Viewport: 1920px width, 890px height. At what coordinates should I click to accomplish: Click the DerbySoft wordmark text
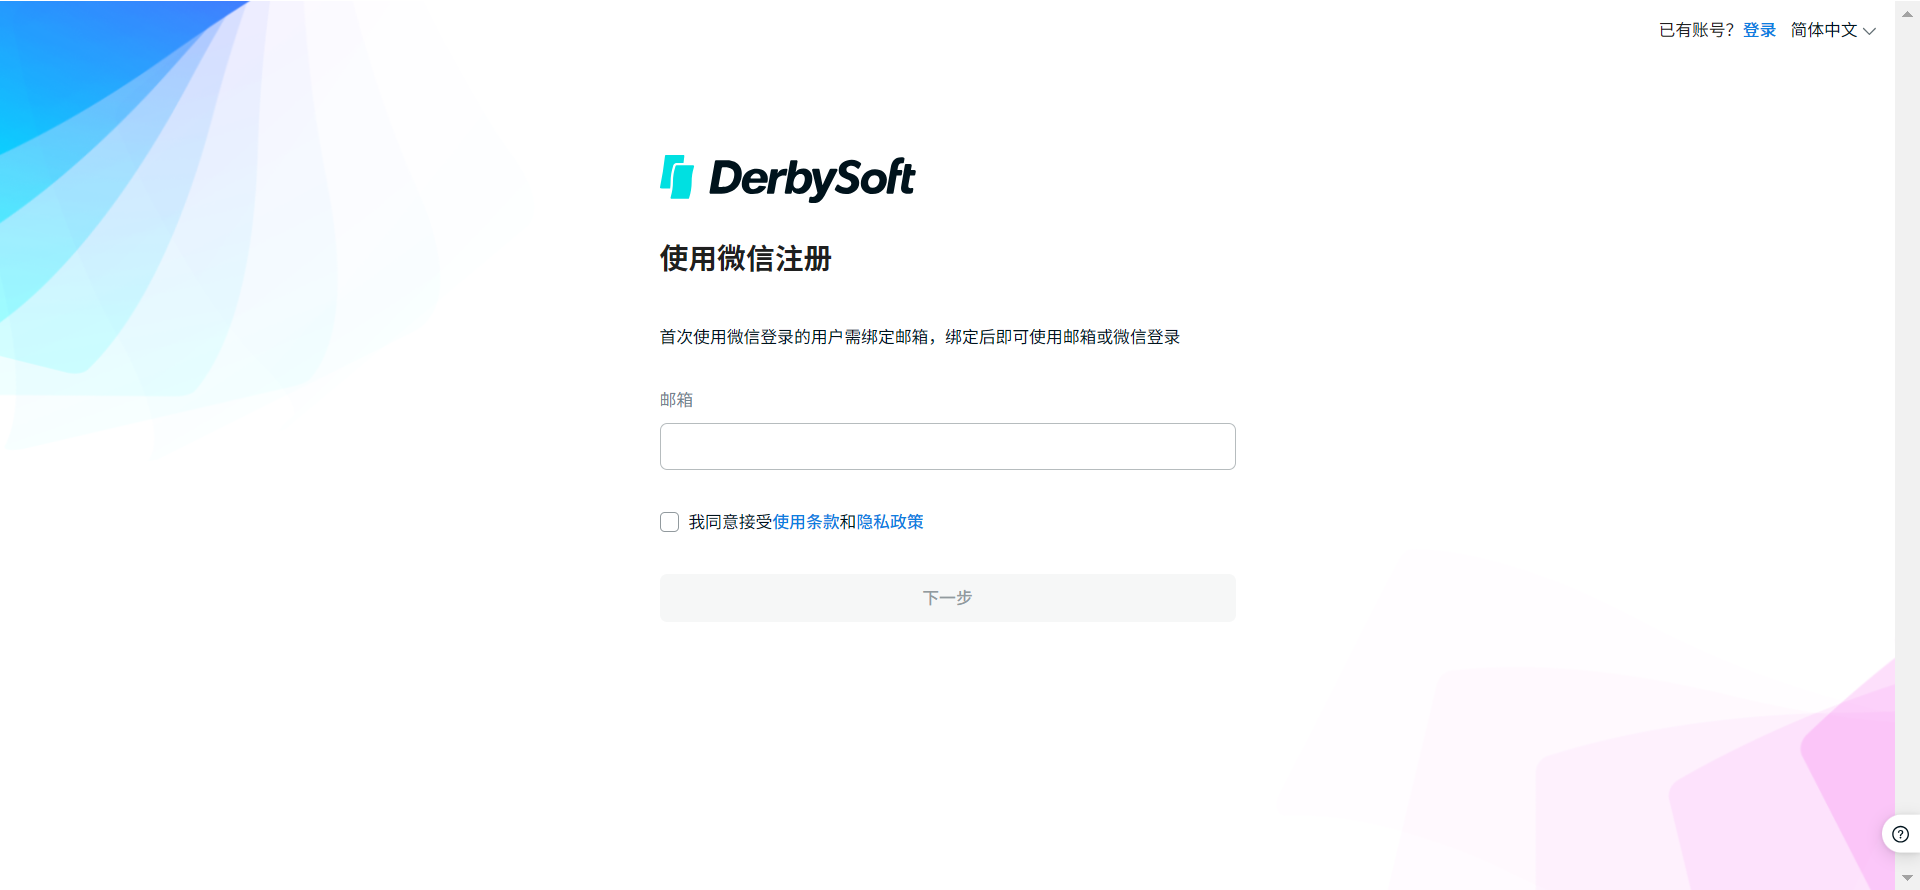point(811,179)
